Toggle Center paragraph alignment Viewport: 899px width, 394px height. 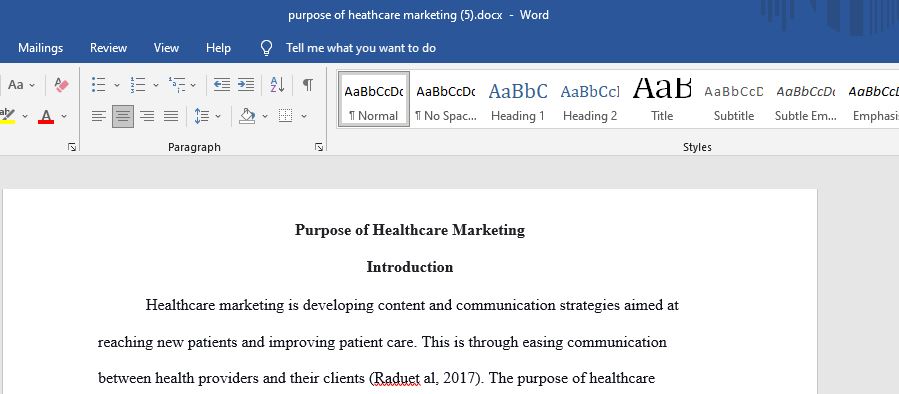coord(123,116)
